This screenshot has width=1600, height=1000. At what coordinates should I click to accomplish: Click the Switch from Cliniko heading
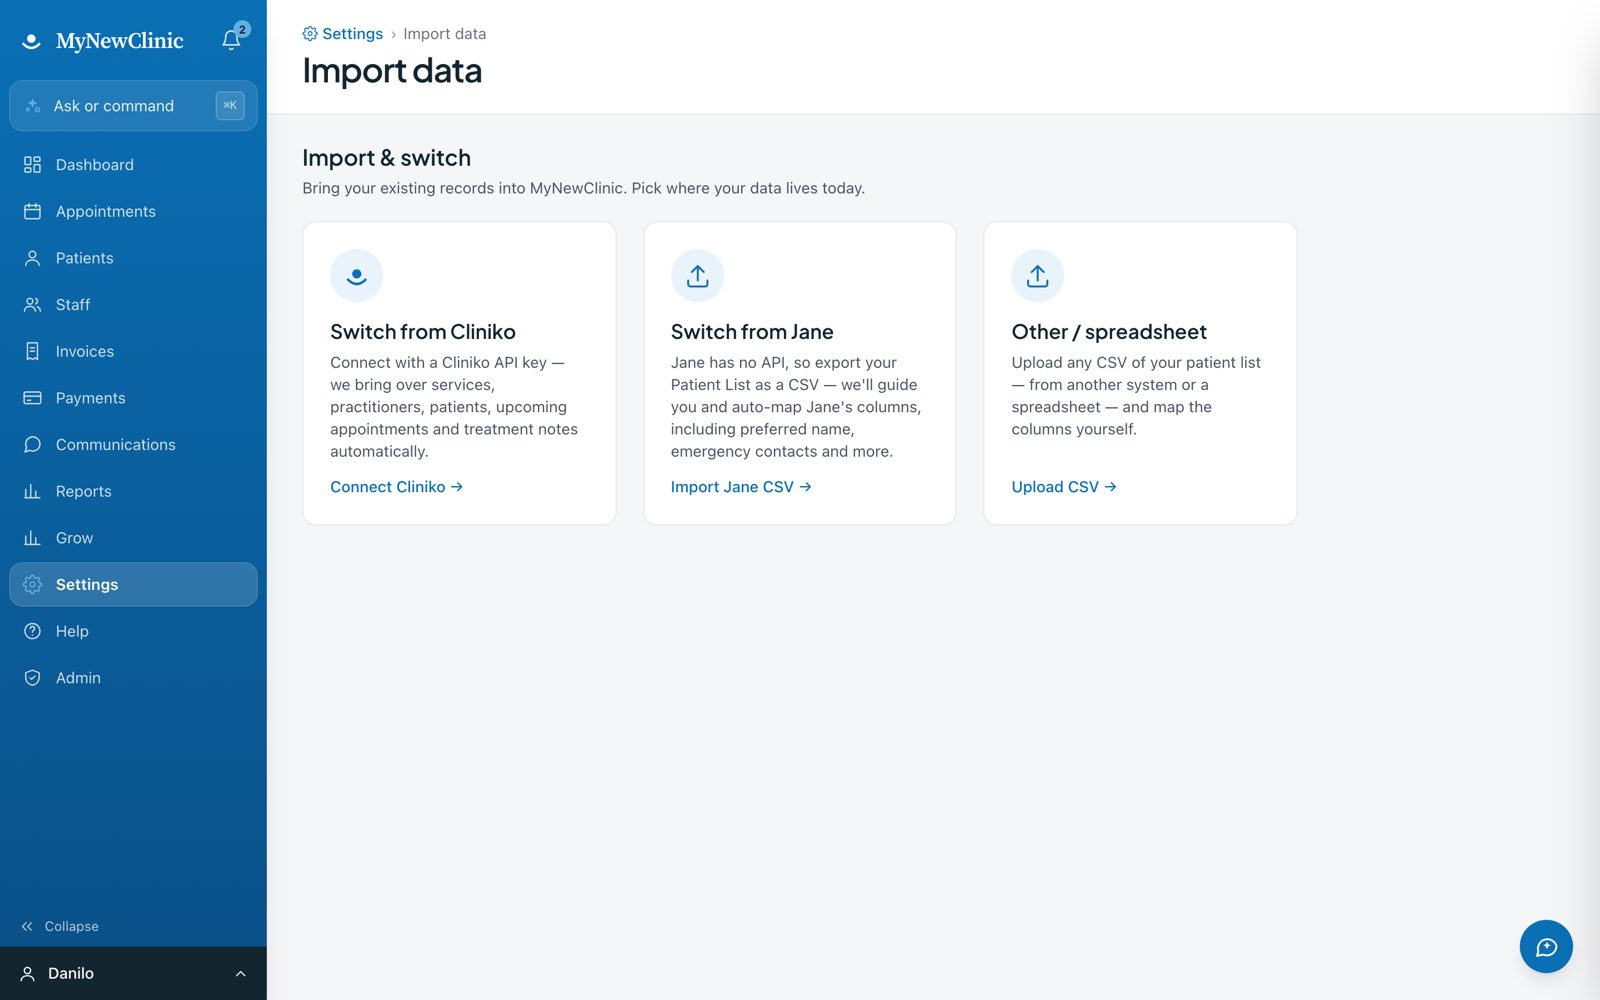[423, 332]
